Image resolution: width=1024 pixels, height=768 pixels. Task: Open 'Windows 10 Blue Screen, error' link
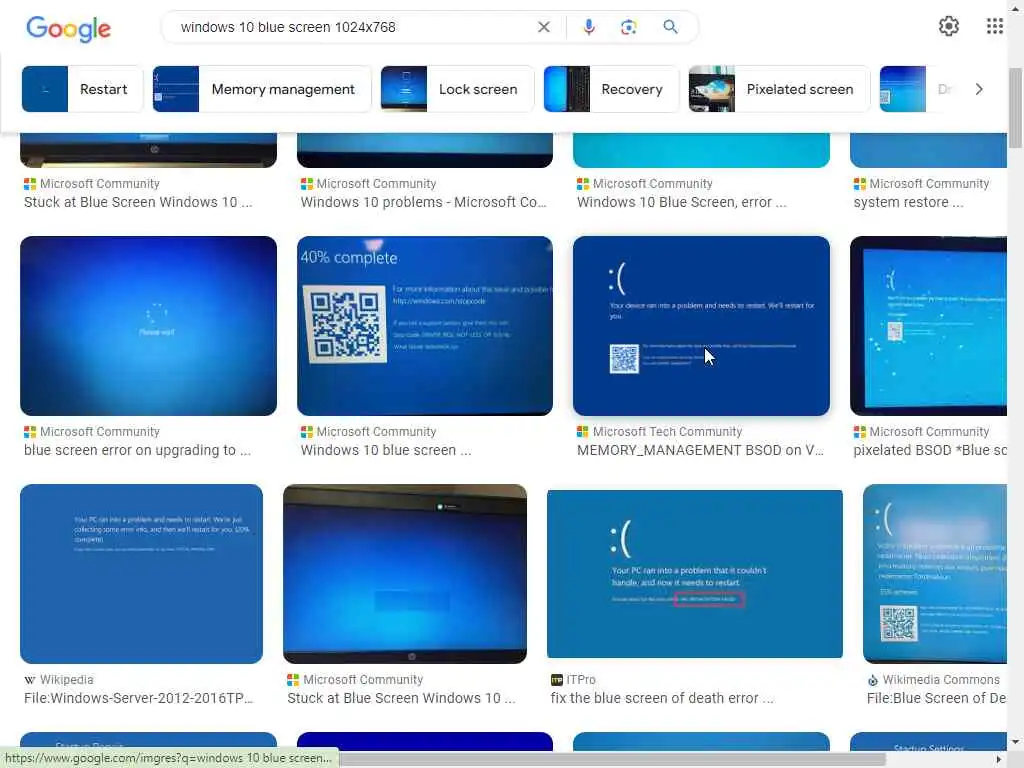681,202
